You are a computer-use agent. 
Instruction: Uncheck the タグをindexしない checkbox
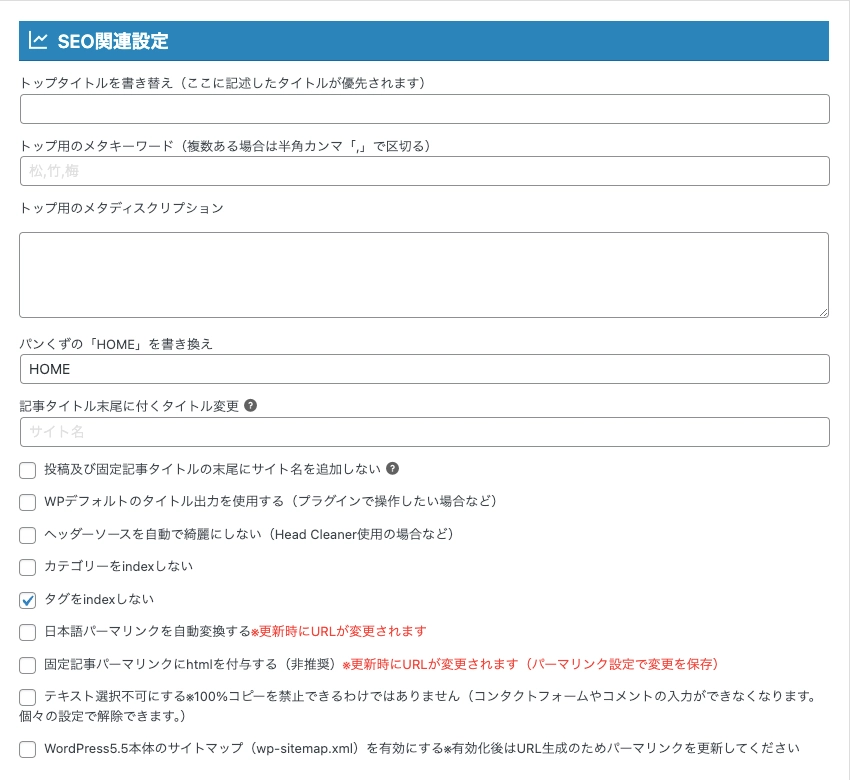(28, 600)
